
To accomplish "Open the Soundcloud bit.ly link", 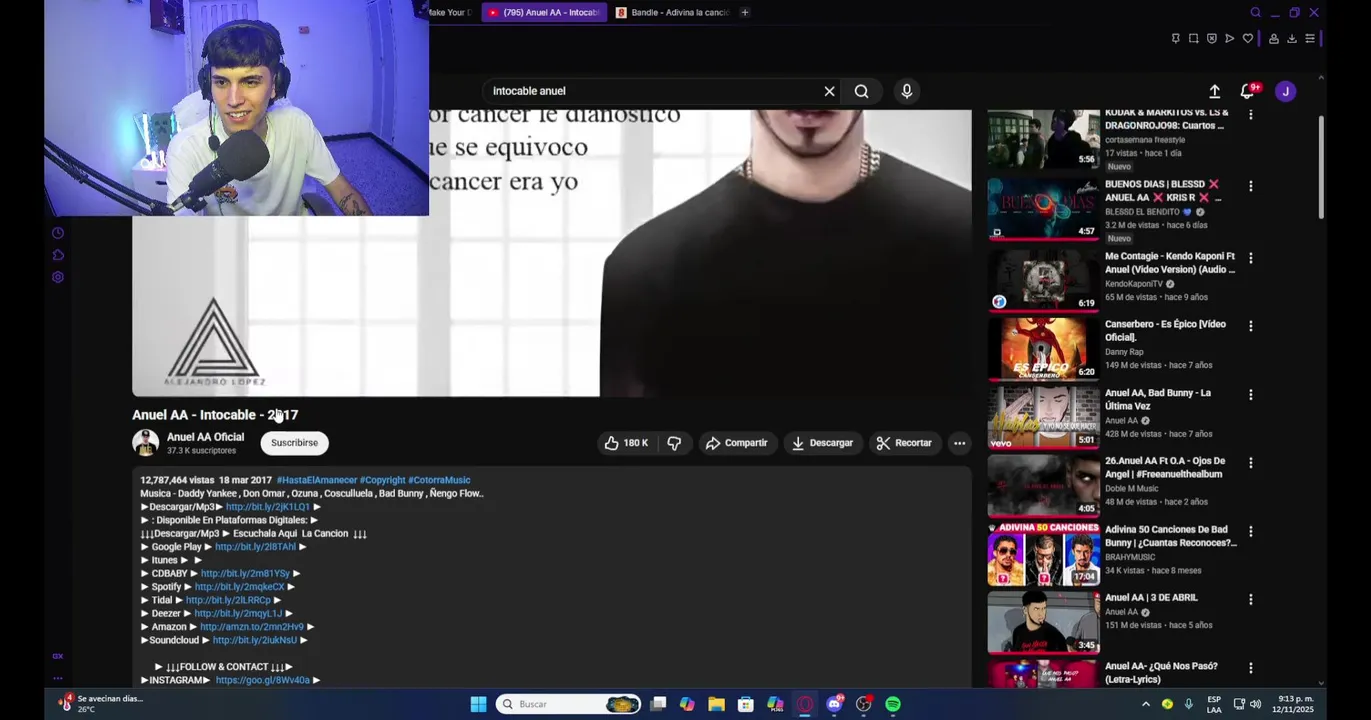I will click(x=254, y=640).
